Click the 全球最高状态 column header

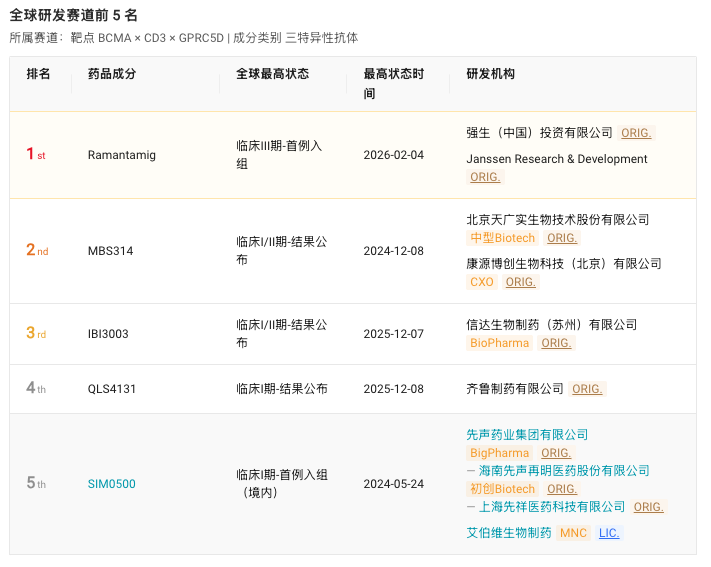coord(273,74)
